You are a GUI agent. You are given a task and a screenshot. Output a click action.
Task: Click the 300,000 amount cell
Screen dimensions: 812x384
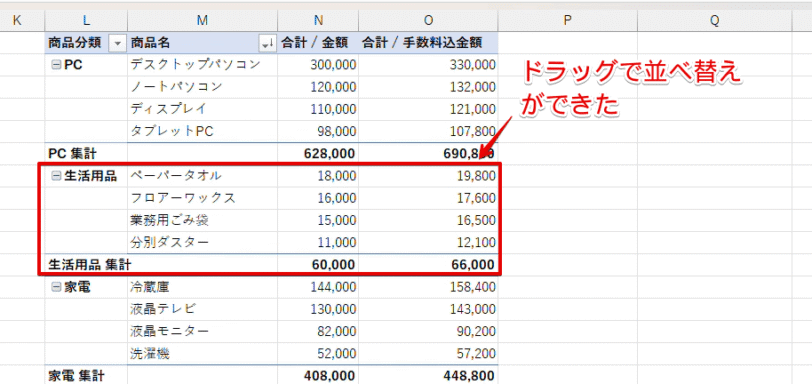[318, 65]
